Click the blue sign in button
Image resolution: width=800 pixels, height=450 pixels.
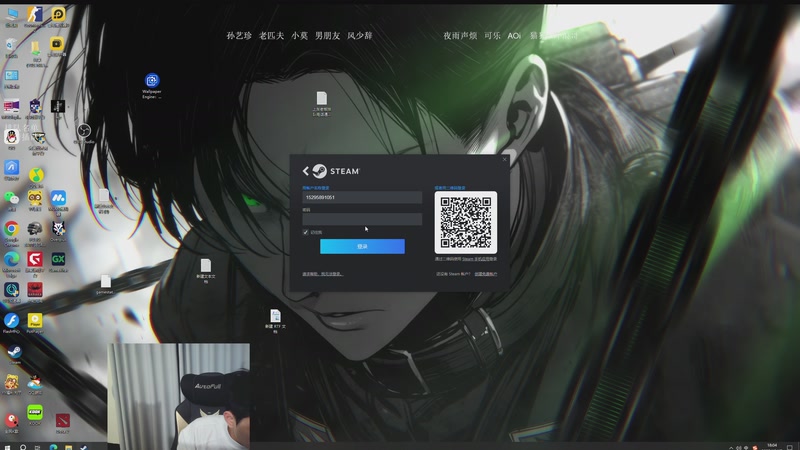(x=362, y=246)
